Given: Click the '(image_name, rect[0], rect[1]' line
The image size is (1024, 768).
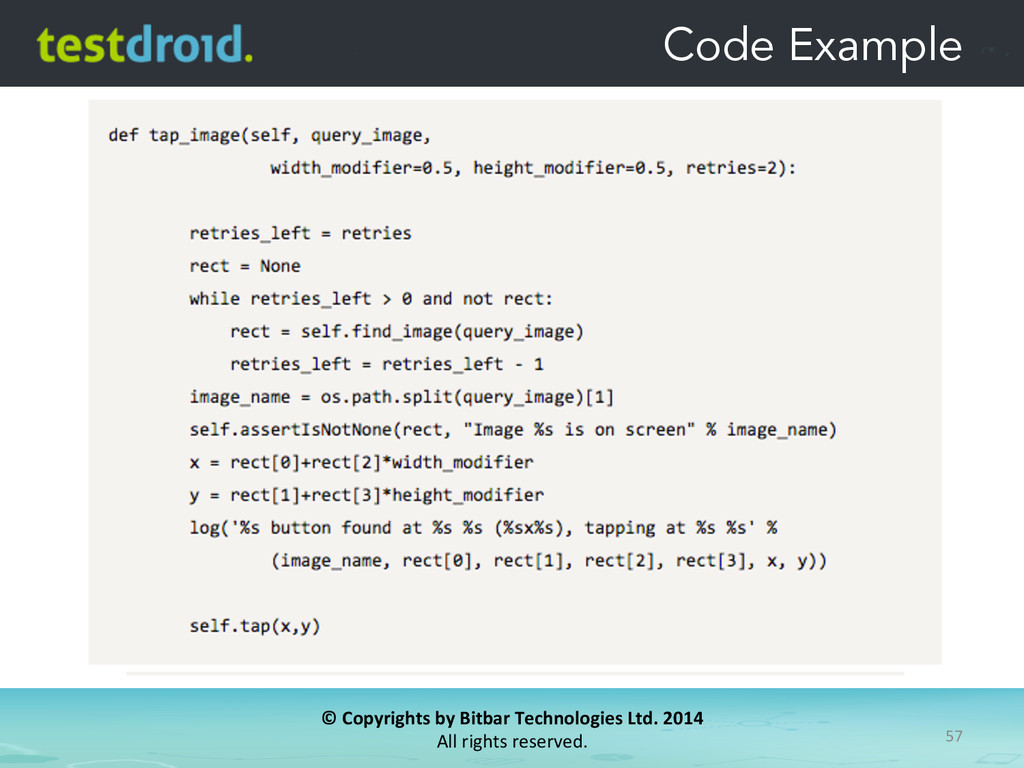Looking at the screenshot, I should 549,561.
